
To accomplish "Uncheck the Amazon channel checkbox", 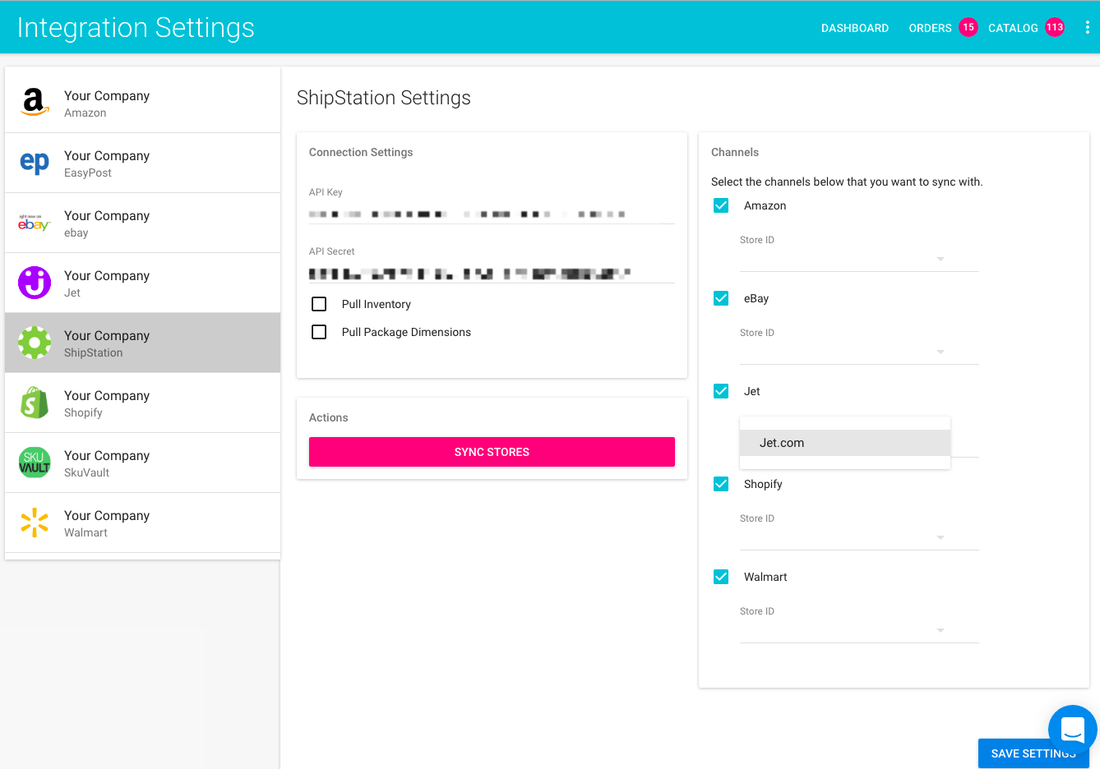I will (x=721, y=206).
